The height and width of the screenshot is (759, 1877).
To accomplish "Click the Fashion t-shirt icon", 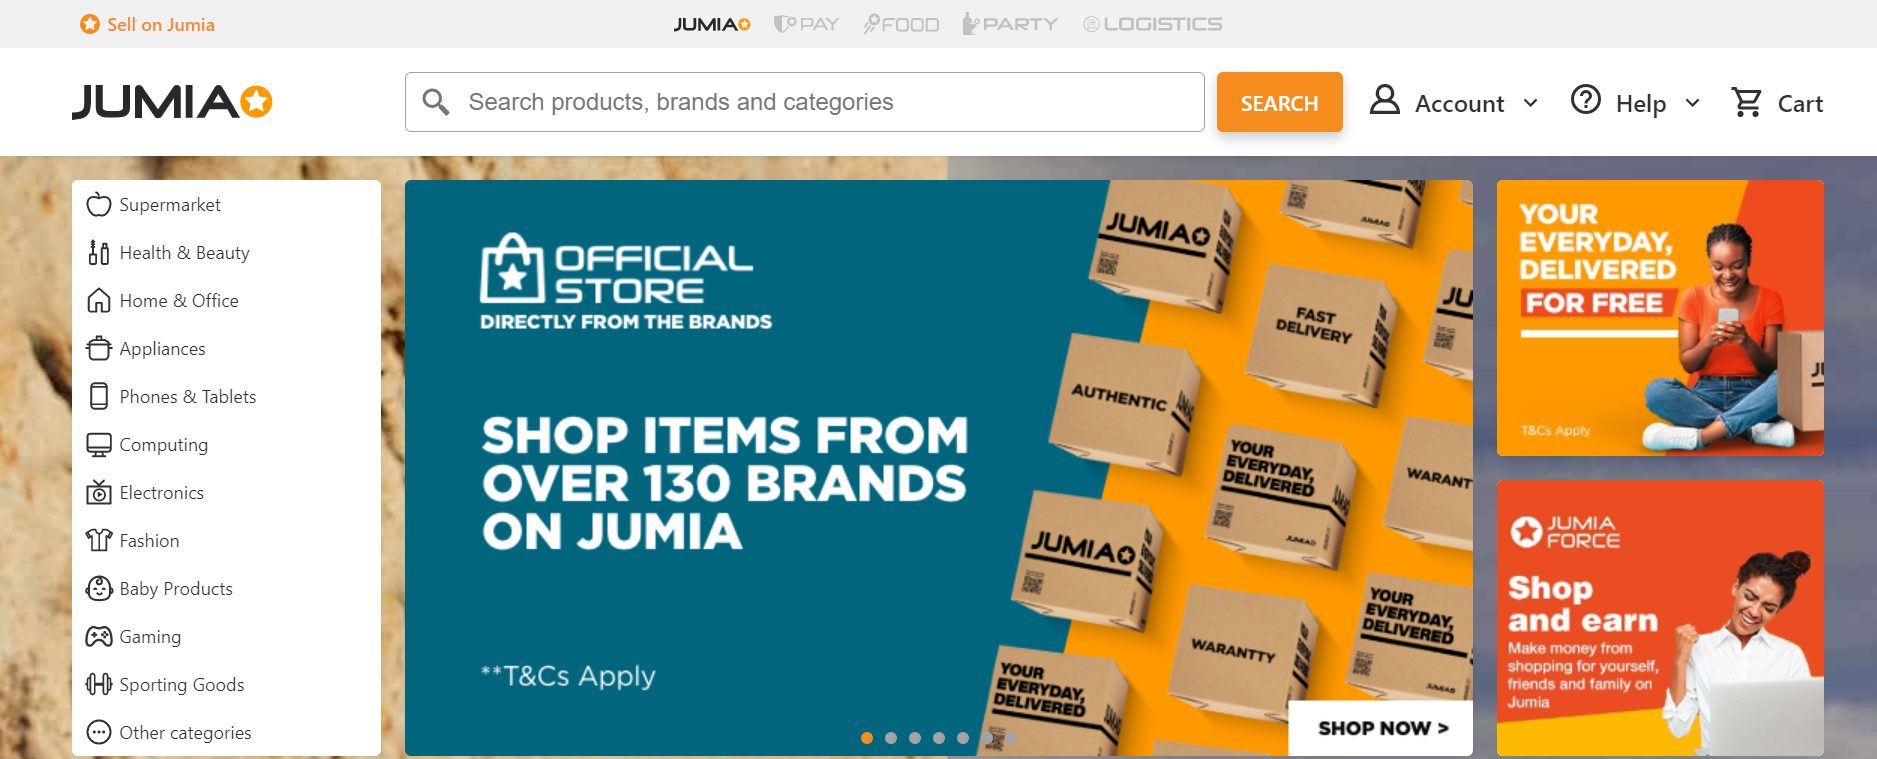I will [99, 540].
